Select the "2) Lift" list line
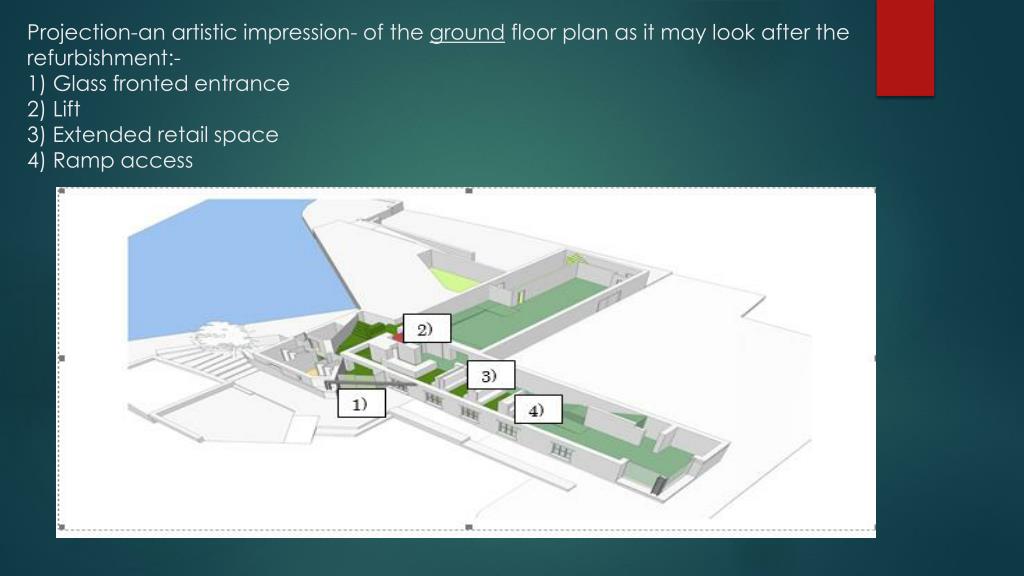This screenshot has height=576, width=1024. coord(54,109)
